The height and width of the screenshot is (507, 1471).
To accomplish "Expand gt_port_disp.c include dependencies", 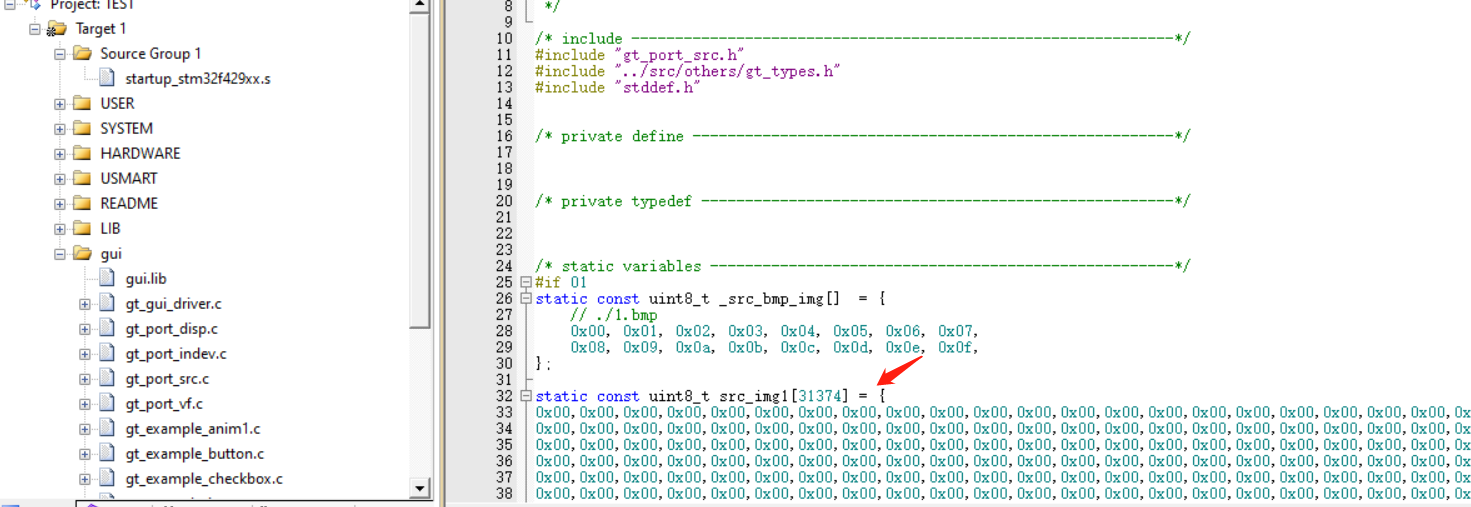I will pos(85,329).
